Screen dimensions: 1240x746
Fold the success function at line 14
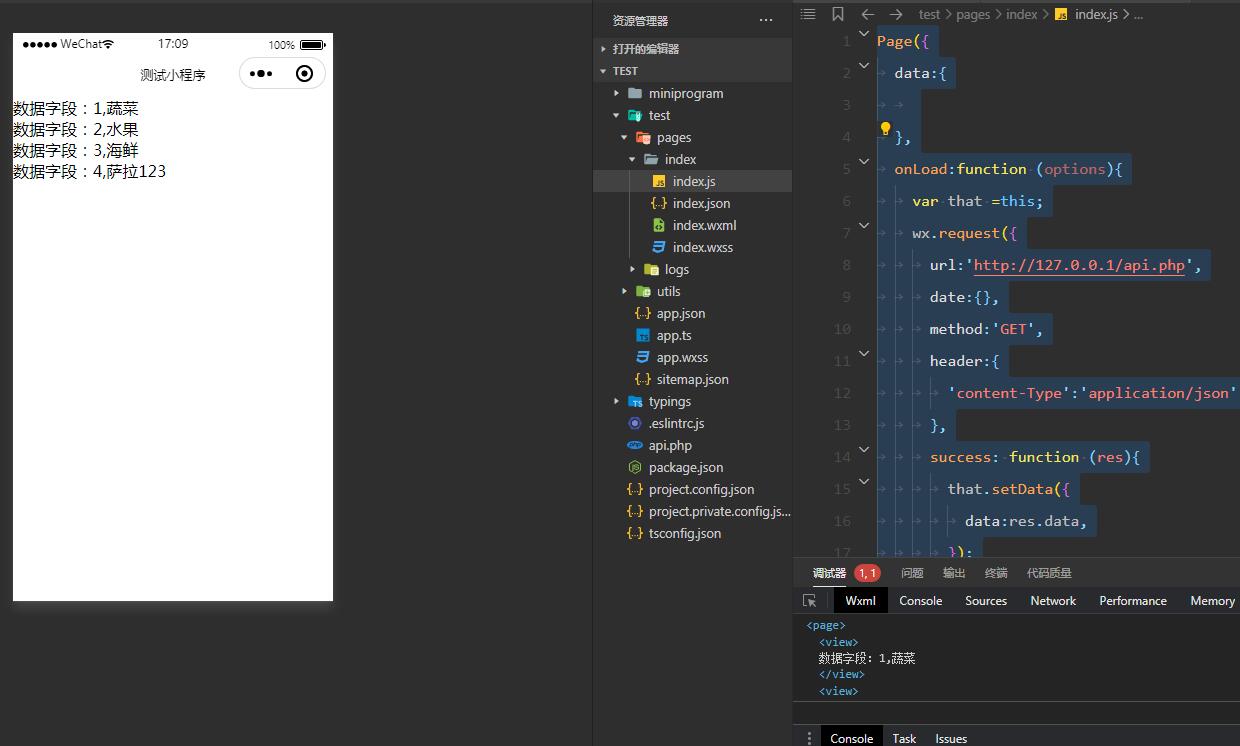pyautogui.click(x=864, y=450)
